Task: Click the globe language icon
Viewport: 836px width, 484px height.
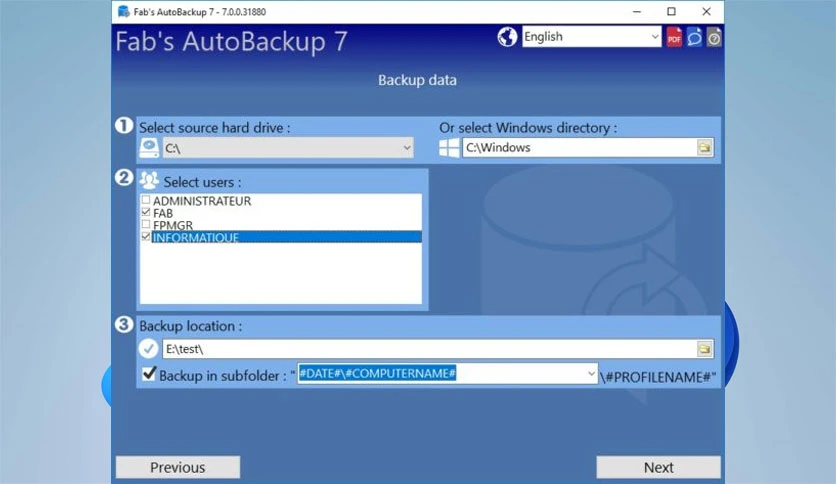Action: pos(507,37)
